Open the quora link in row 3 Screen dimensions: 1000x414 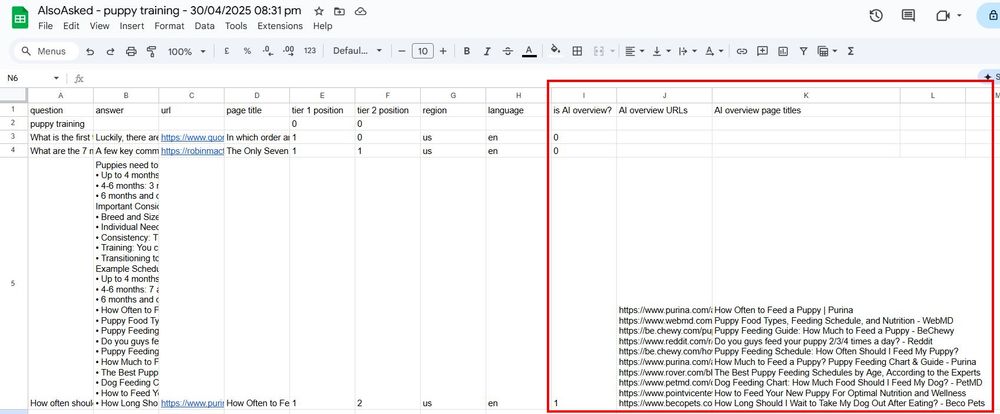(x=192, y=137)
